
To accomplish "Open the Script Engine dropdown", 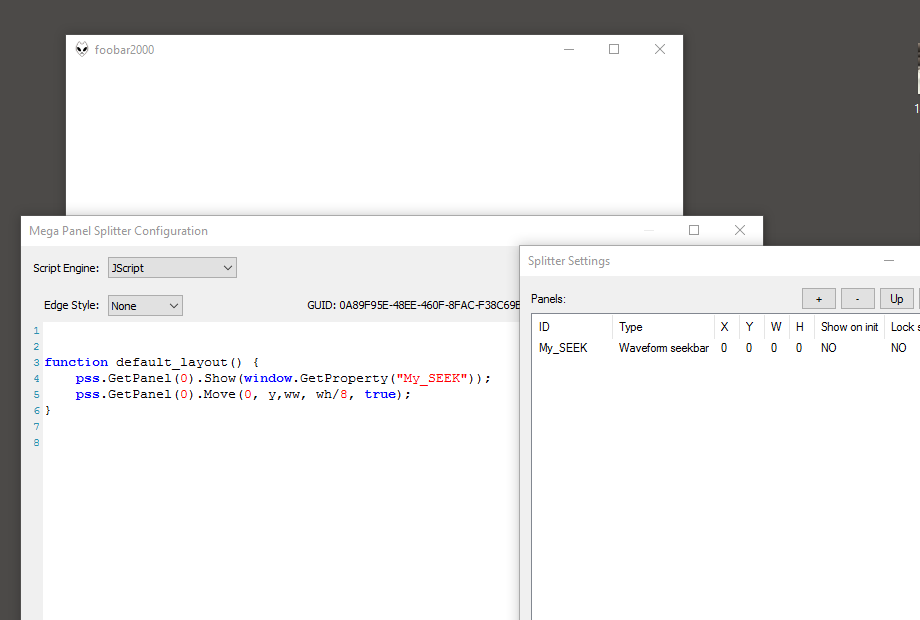I will point(172,268).
